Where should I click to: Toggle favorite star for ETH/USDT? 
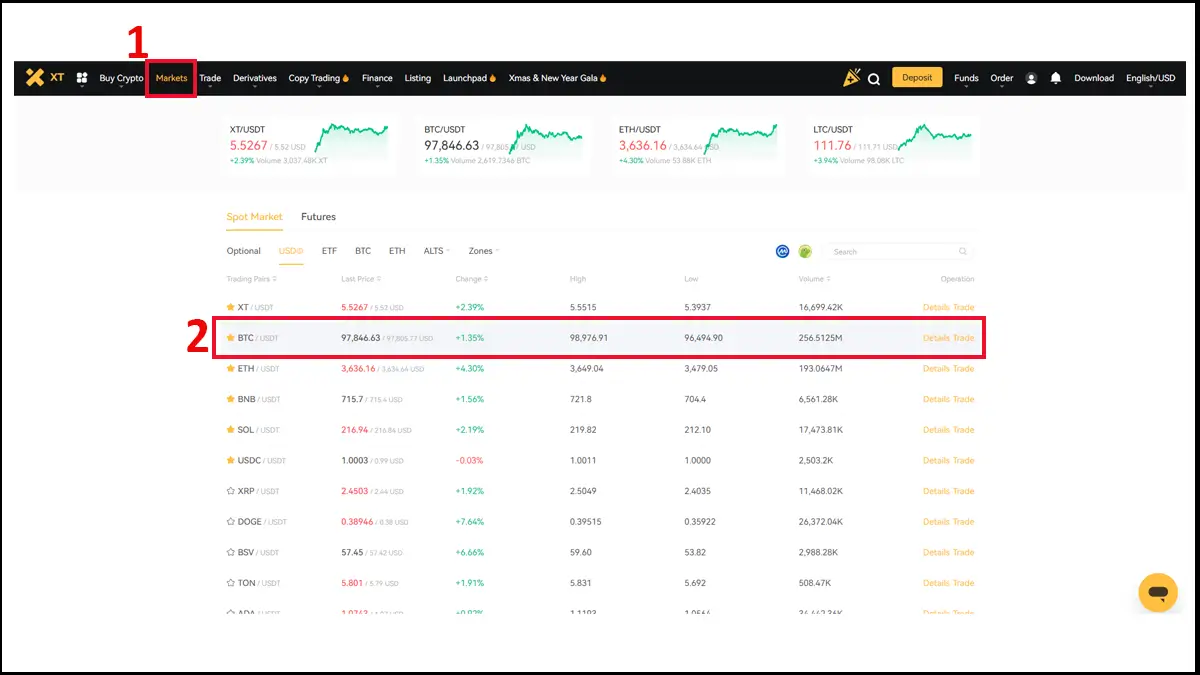[x=231, y=368]
